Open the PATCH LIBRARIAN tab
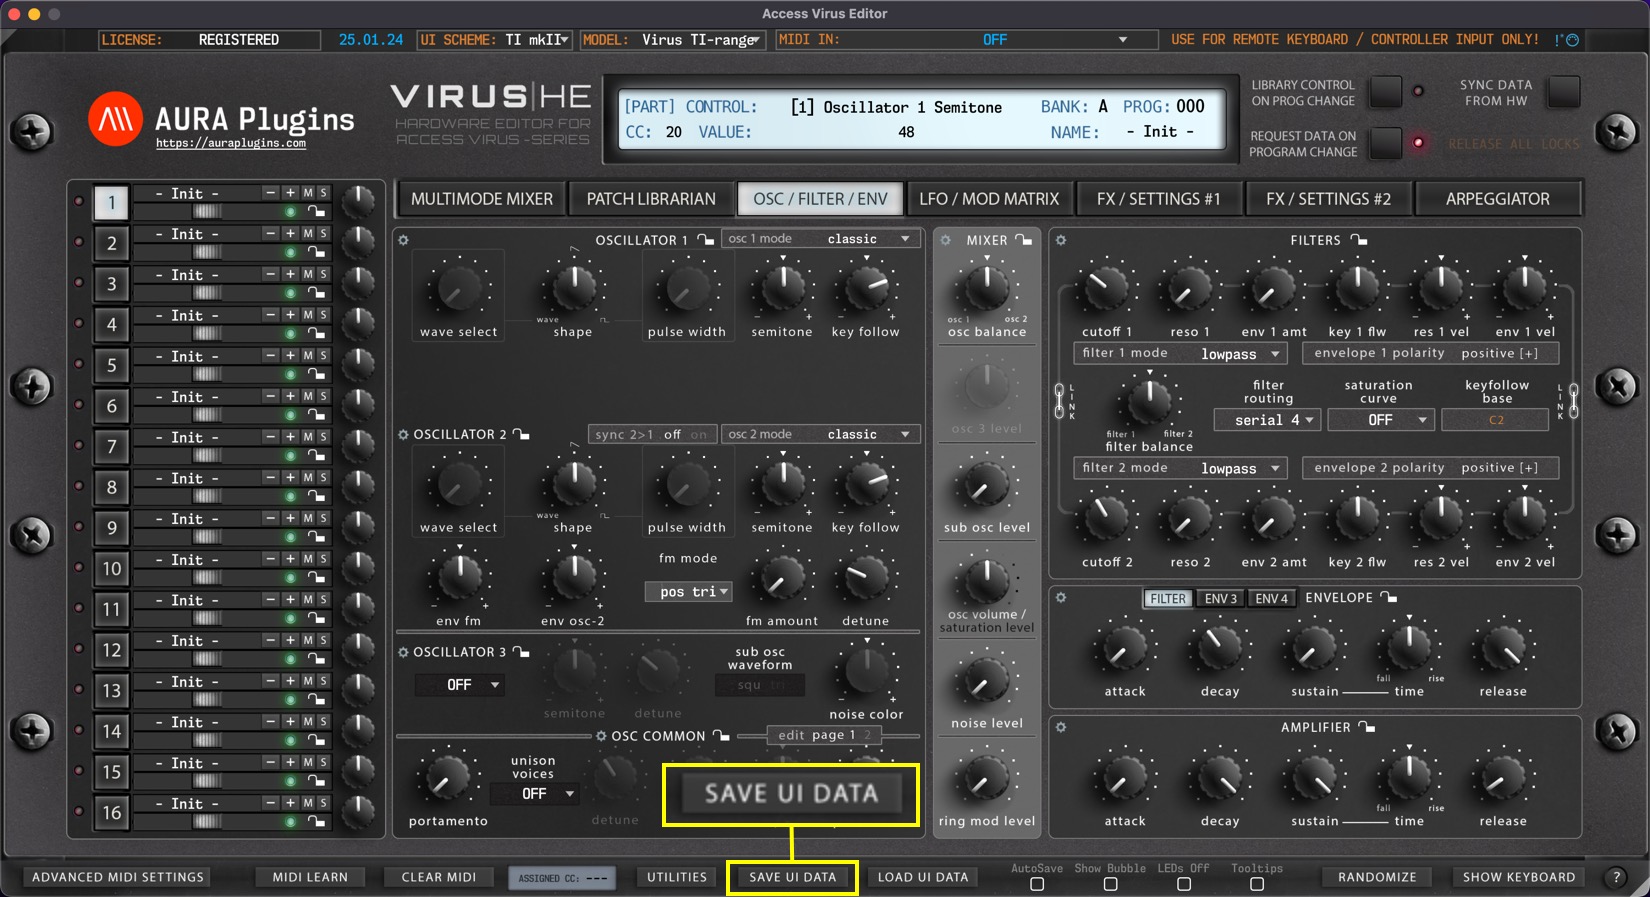1650x897 pixels. click(x=651, y=199)
